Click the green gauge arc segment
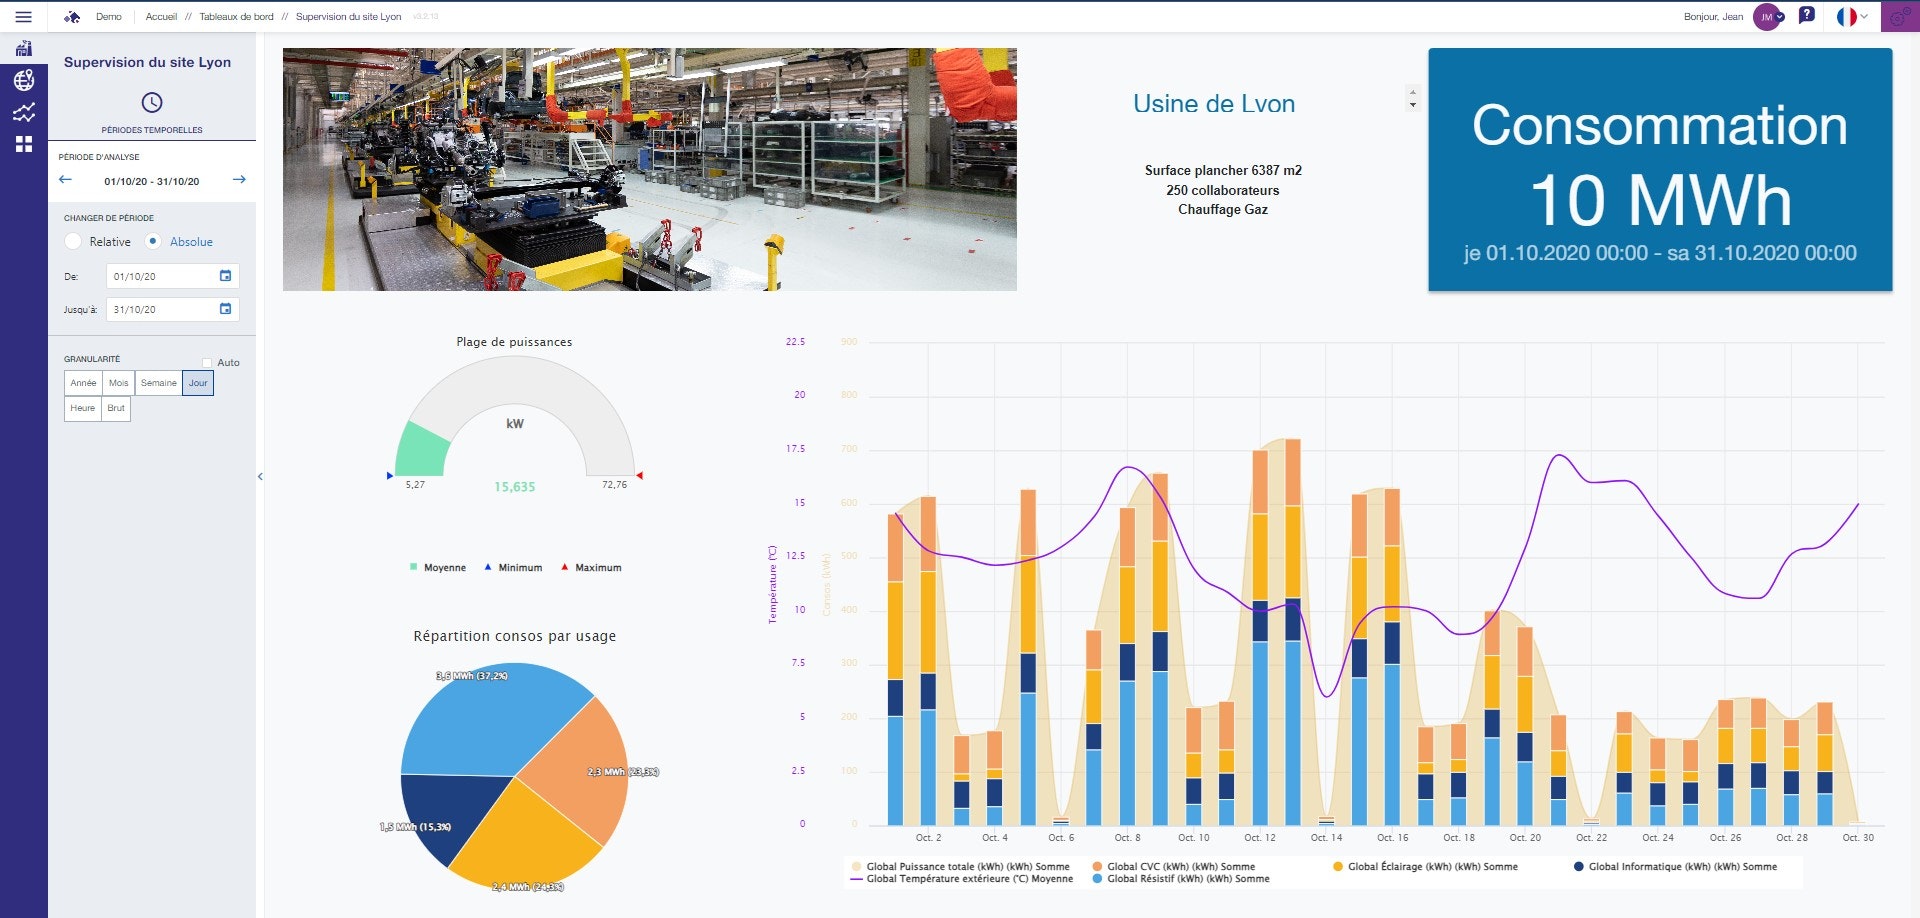 [422, 450]
